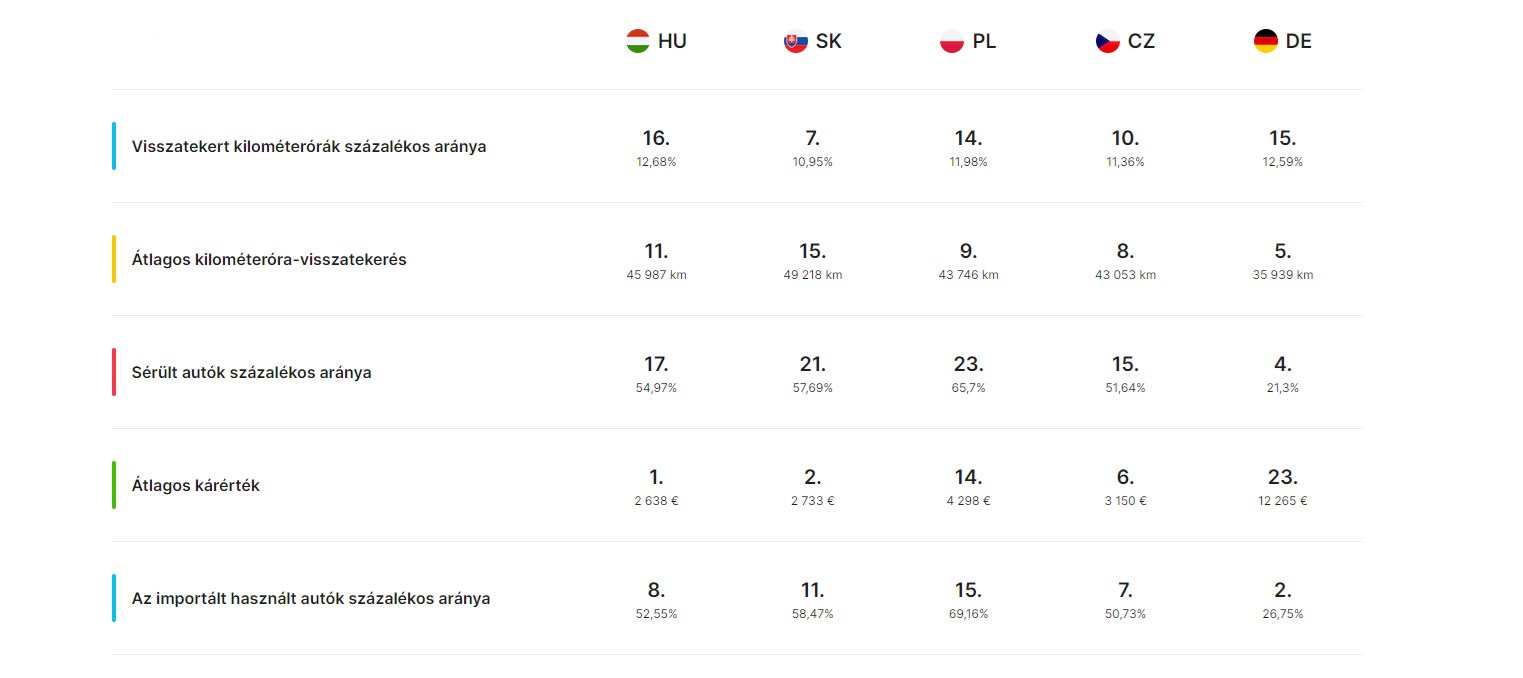Select the Sérült autók százalékos aránya label
The width and height of the screenshot is (1523, 678).
click(251, 372)
